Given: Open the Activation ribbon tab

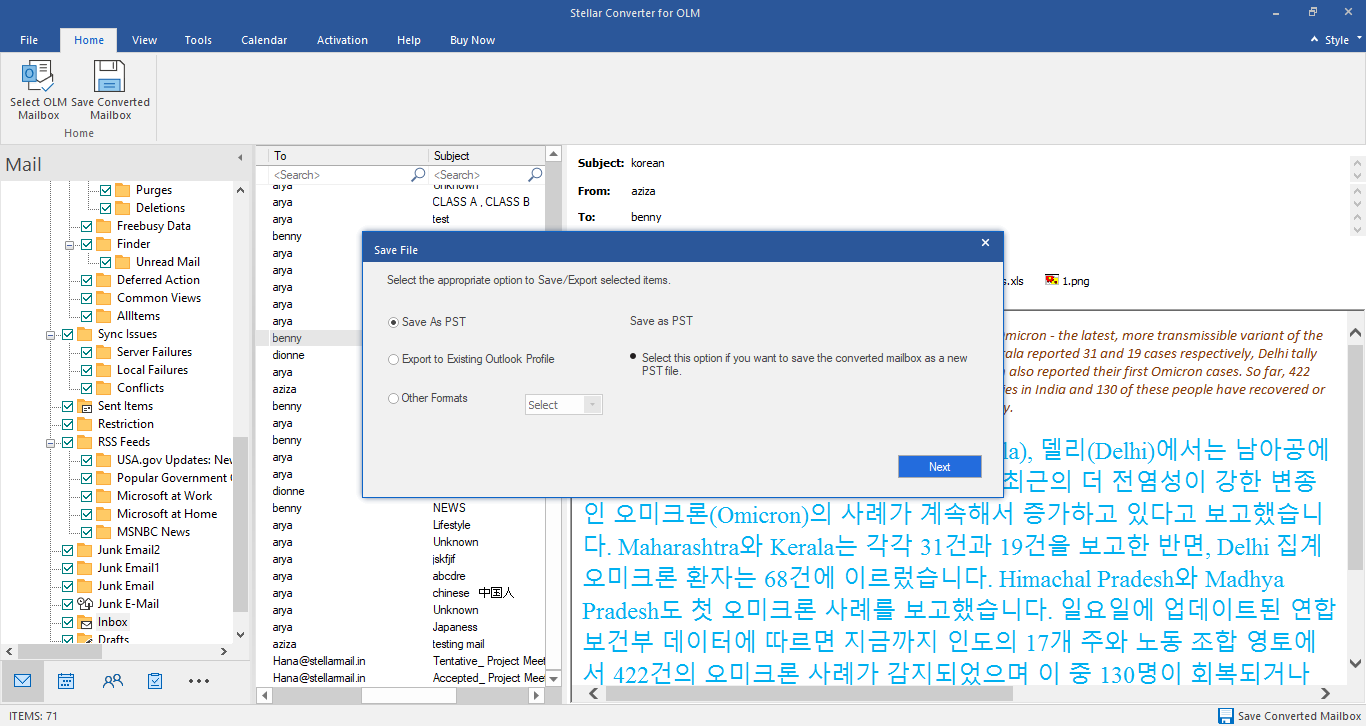Looking at the screenshot, I should tap(342, 40).
